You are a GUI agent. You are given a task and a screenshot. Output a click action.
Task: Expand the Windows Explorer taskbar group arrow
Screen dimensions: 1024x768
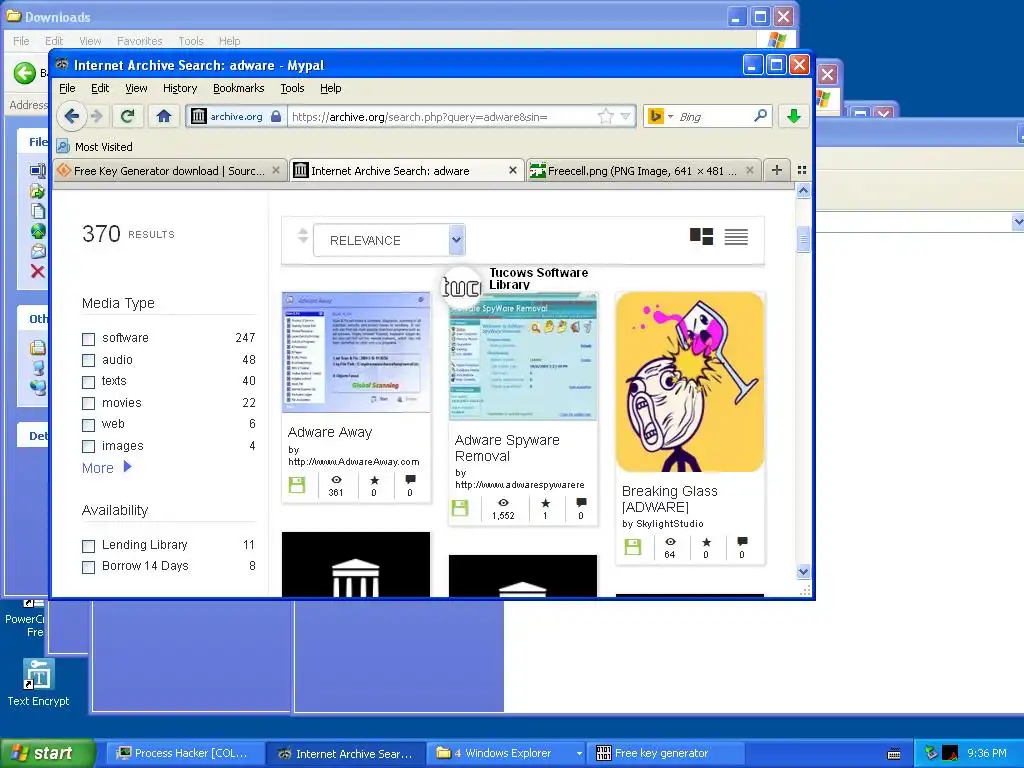[579, 754]
